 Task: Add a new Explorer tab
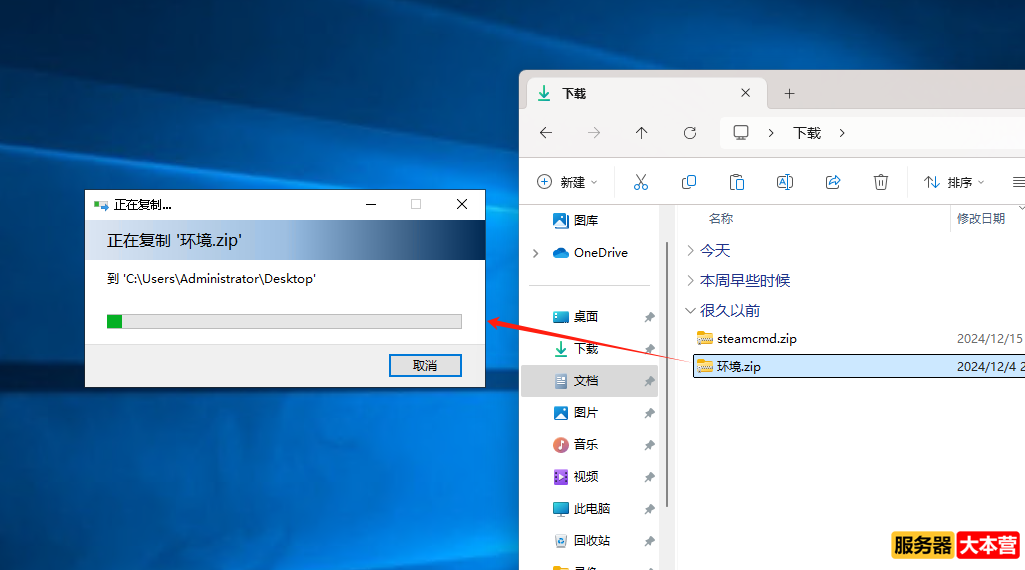click(790, 93)
